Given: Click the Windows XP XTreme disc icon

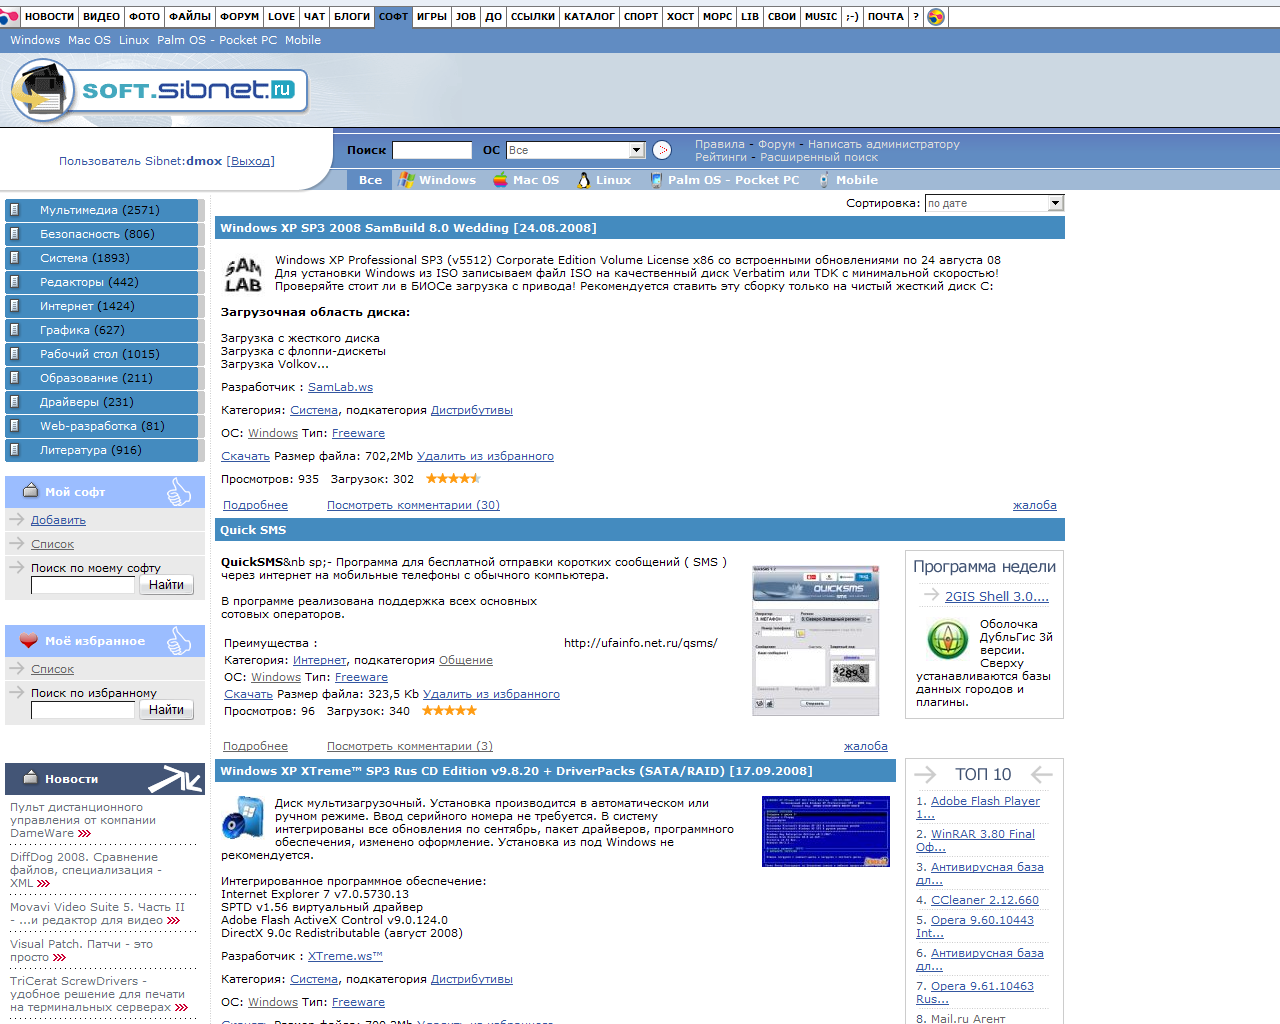Looking at the screenshot, I should click(243, 816).
